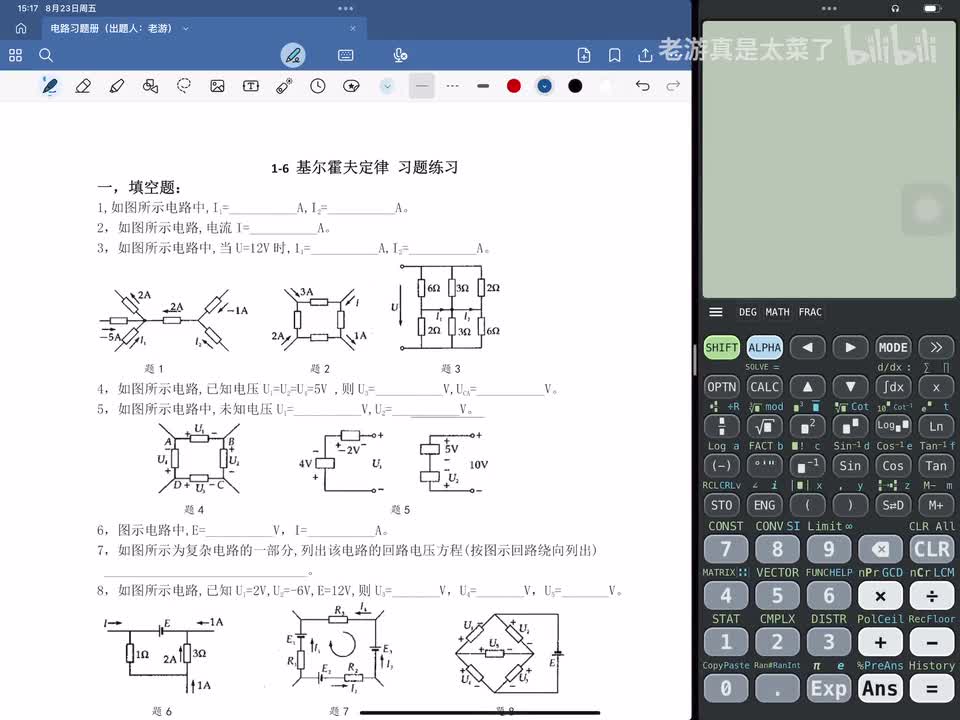
Task: Choose the dotted line style
Action: click(x=452, y=86)
